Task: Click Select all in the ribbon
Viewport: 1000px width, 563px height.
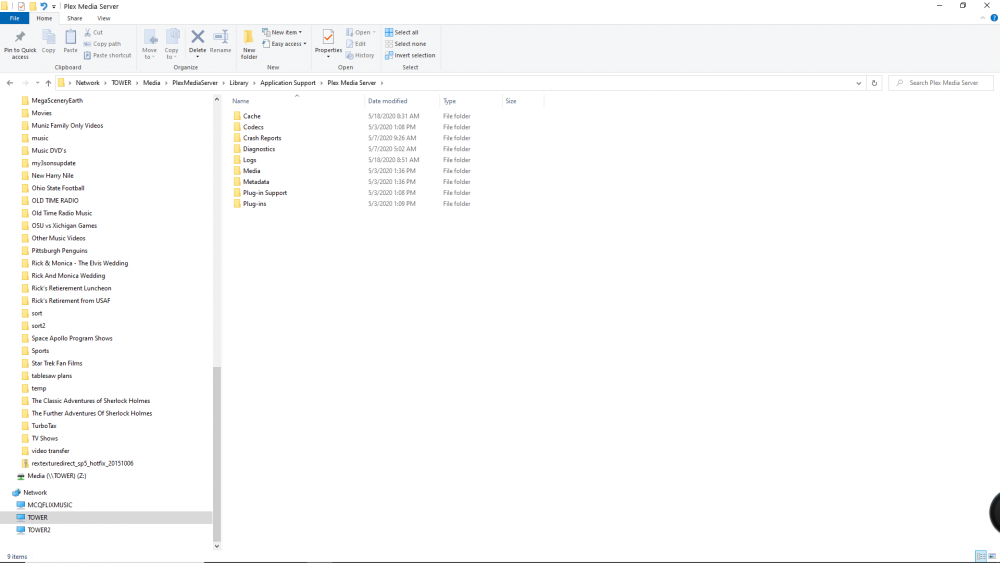Action: (x=402, y=33)
